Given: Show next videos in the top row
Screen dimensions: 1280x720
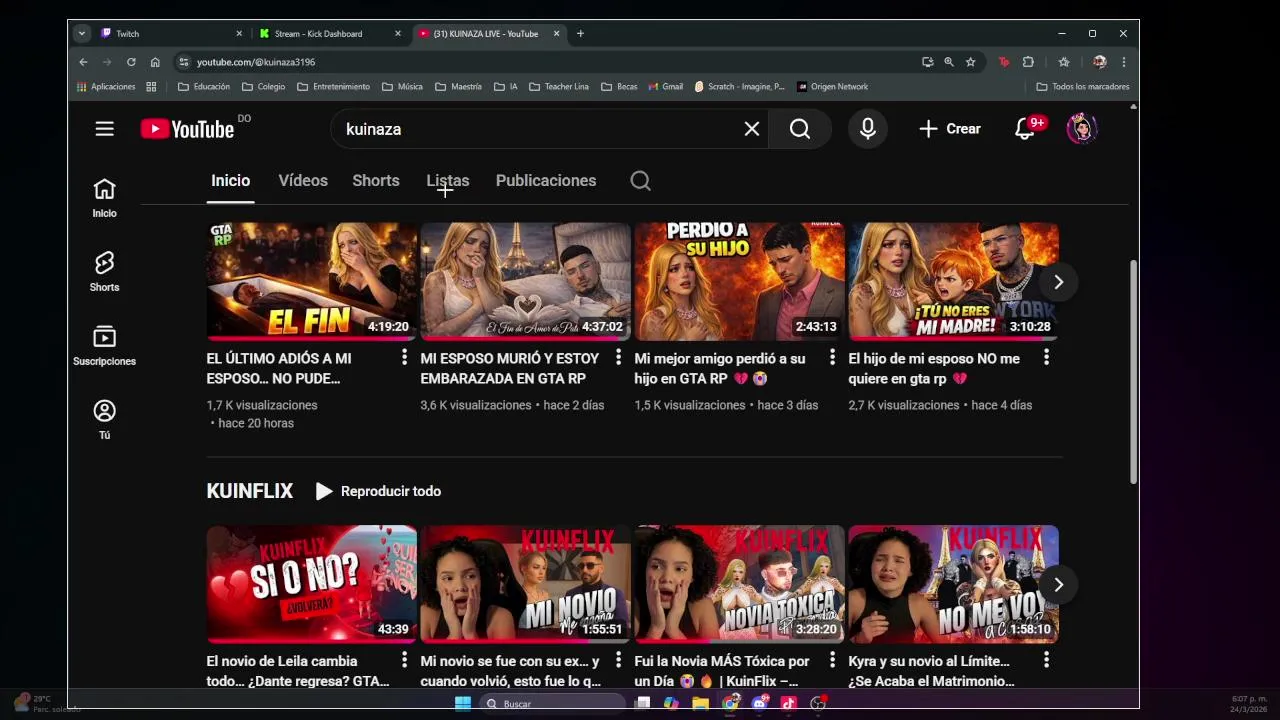Looking at the screenshot, I should [x=1058, y=282].
